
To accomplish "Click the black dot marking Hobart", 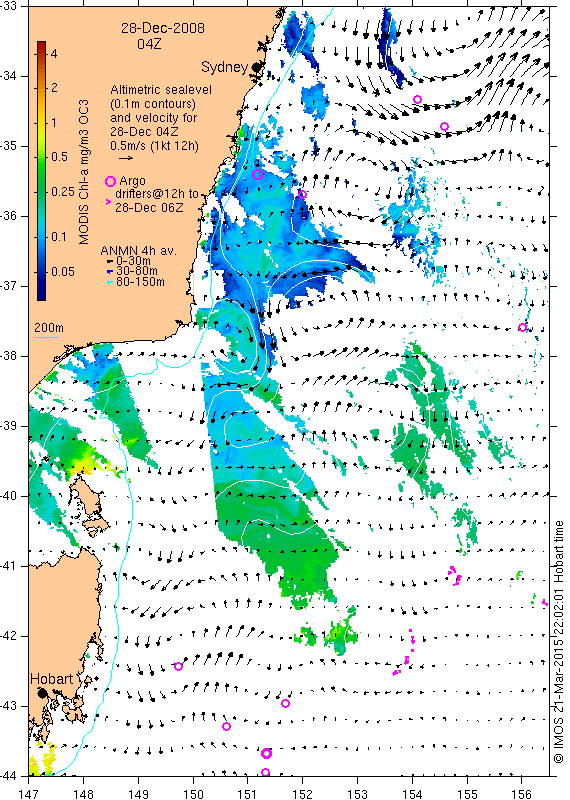I will point(42,692).
